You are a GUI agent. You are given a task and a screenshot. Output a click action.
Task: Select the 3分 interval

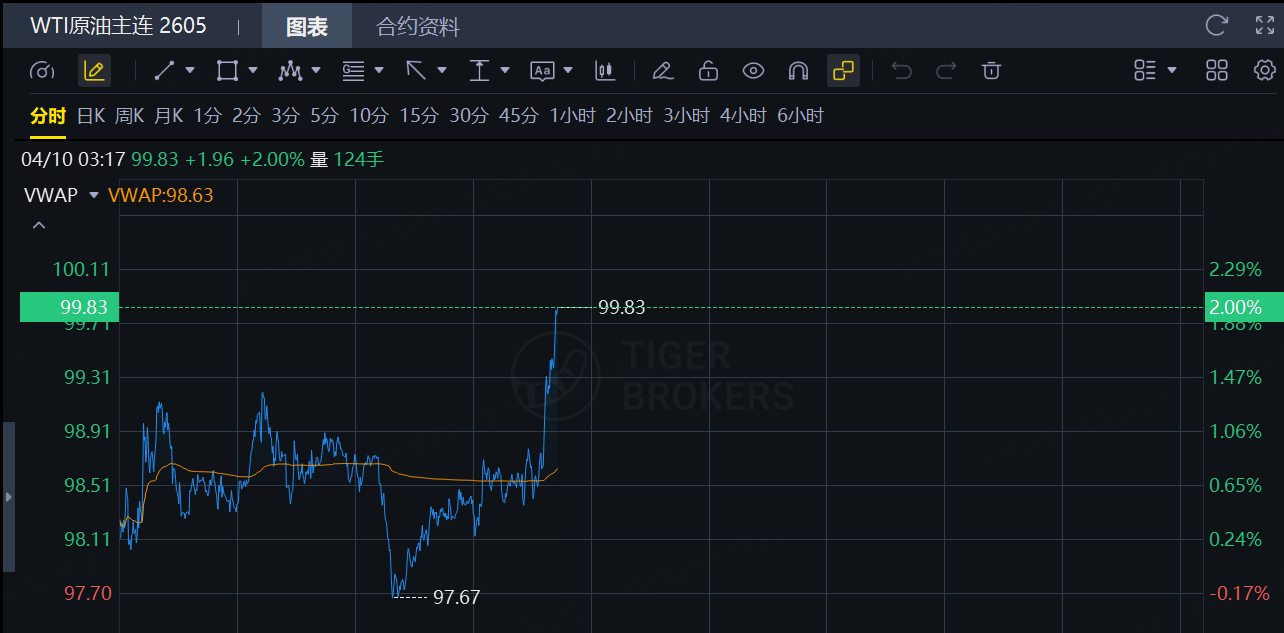click(285, 116)
